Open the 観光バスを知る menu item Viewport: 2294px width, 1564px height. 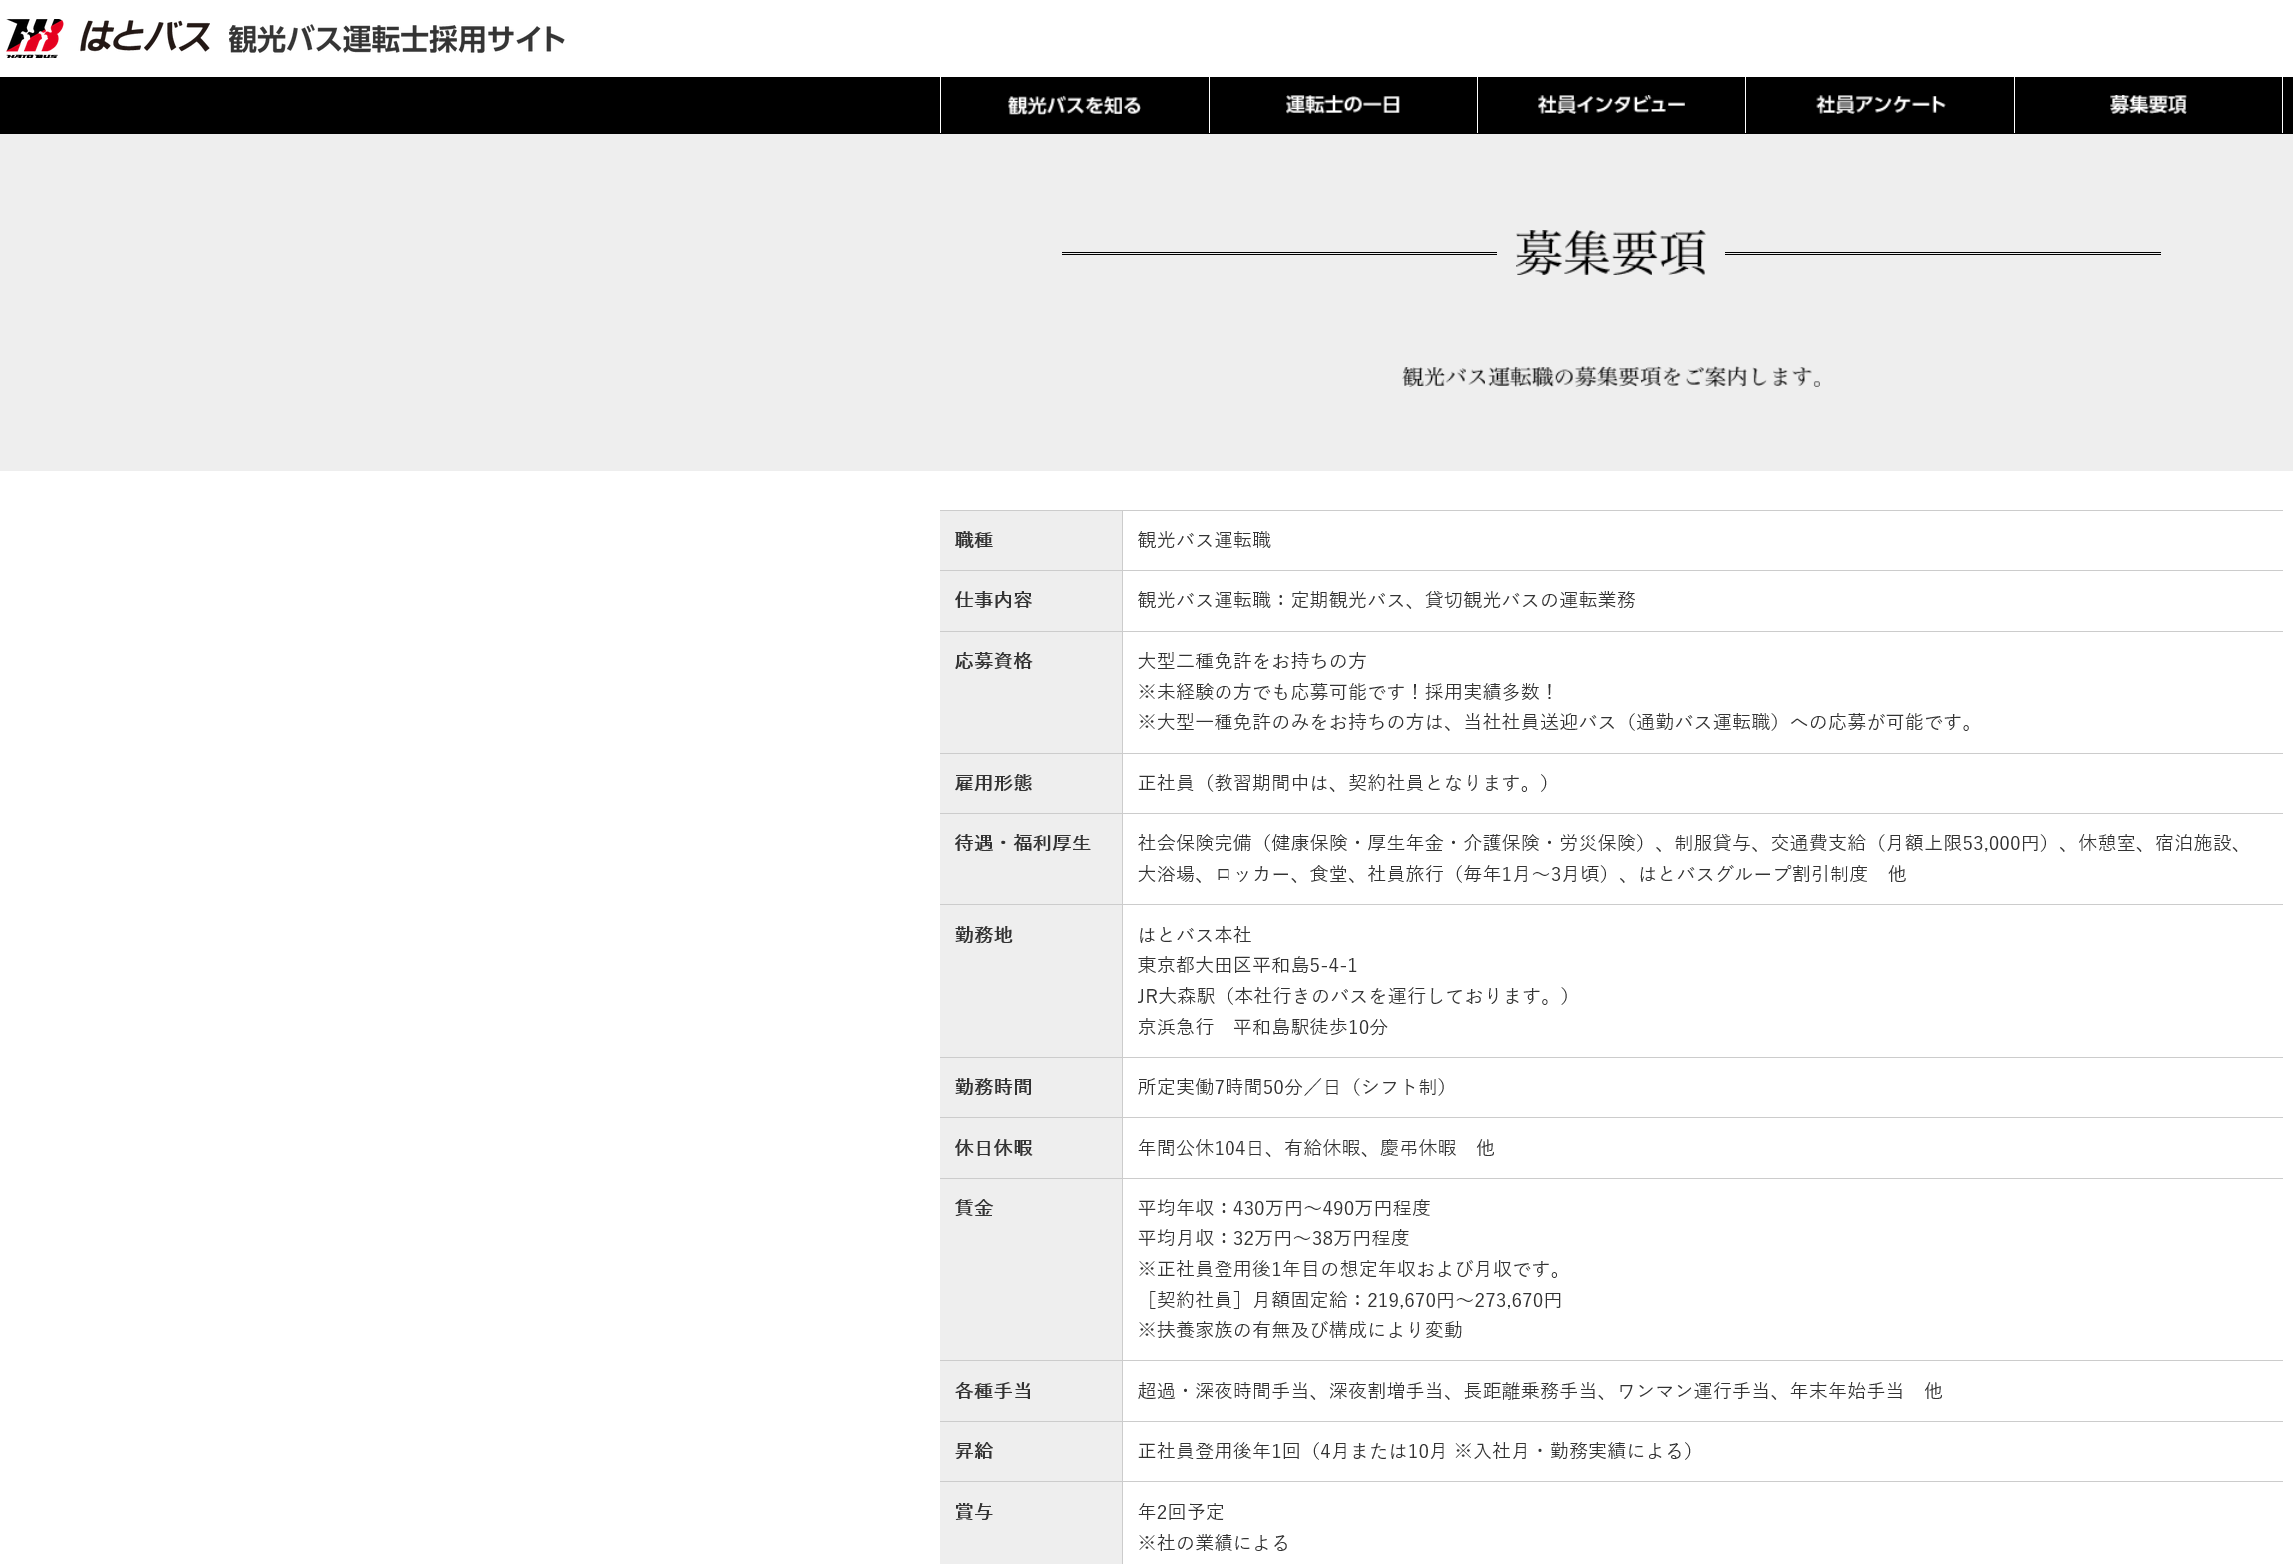1074,105
